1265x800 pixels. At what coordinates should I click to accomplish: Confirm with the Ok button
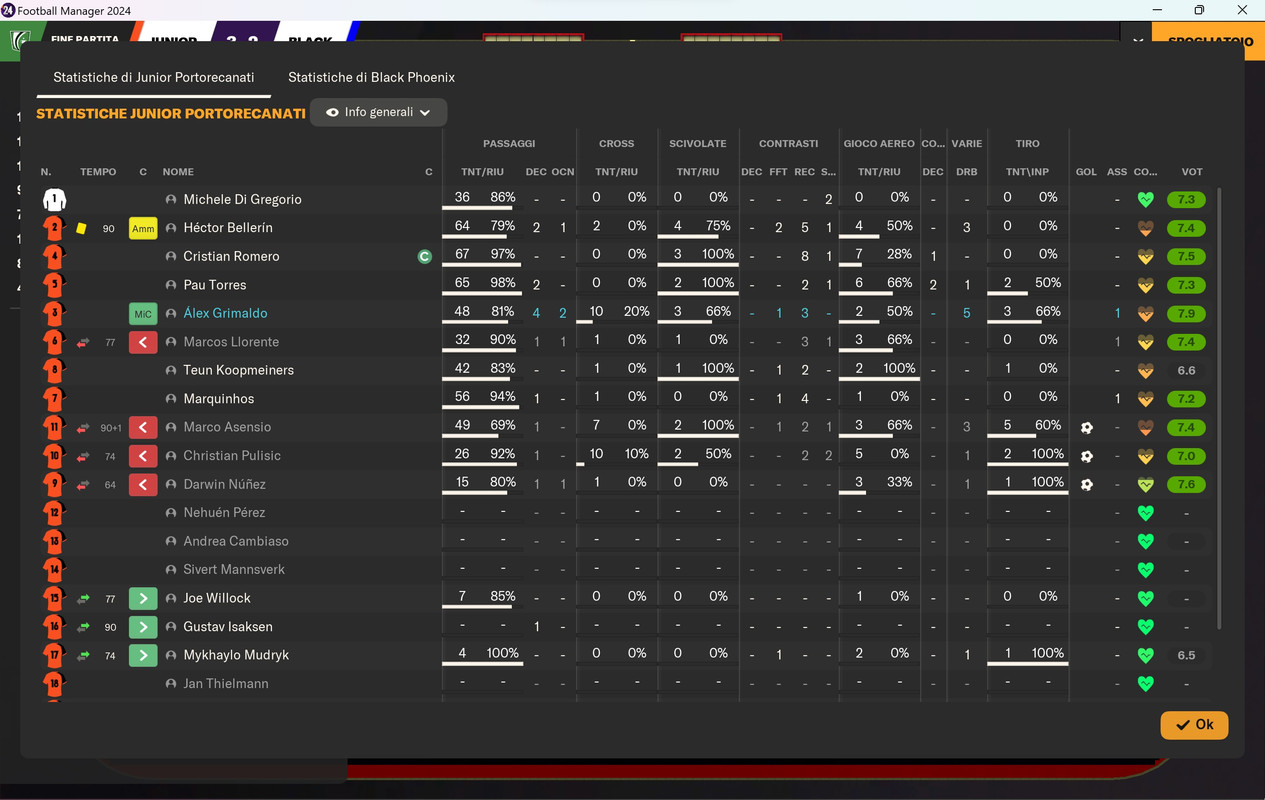1194,725
